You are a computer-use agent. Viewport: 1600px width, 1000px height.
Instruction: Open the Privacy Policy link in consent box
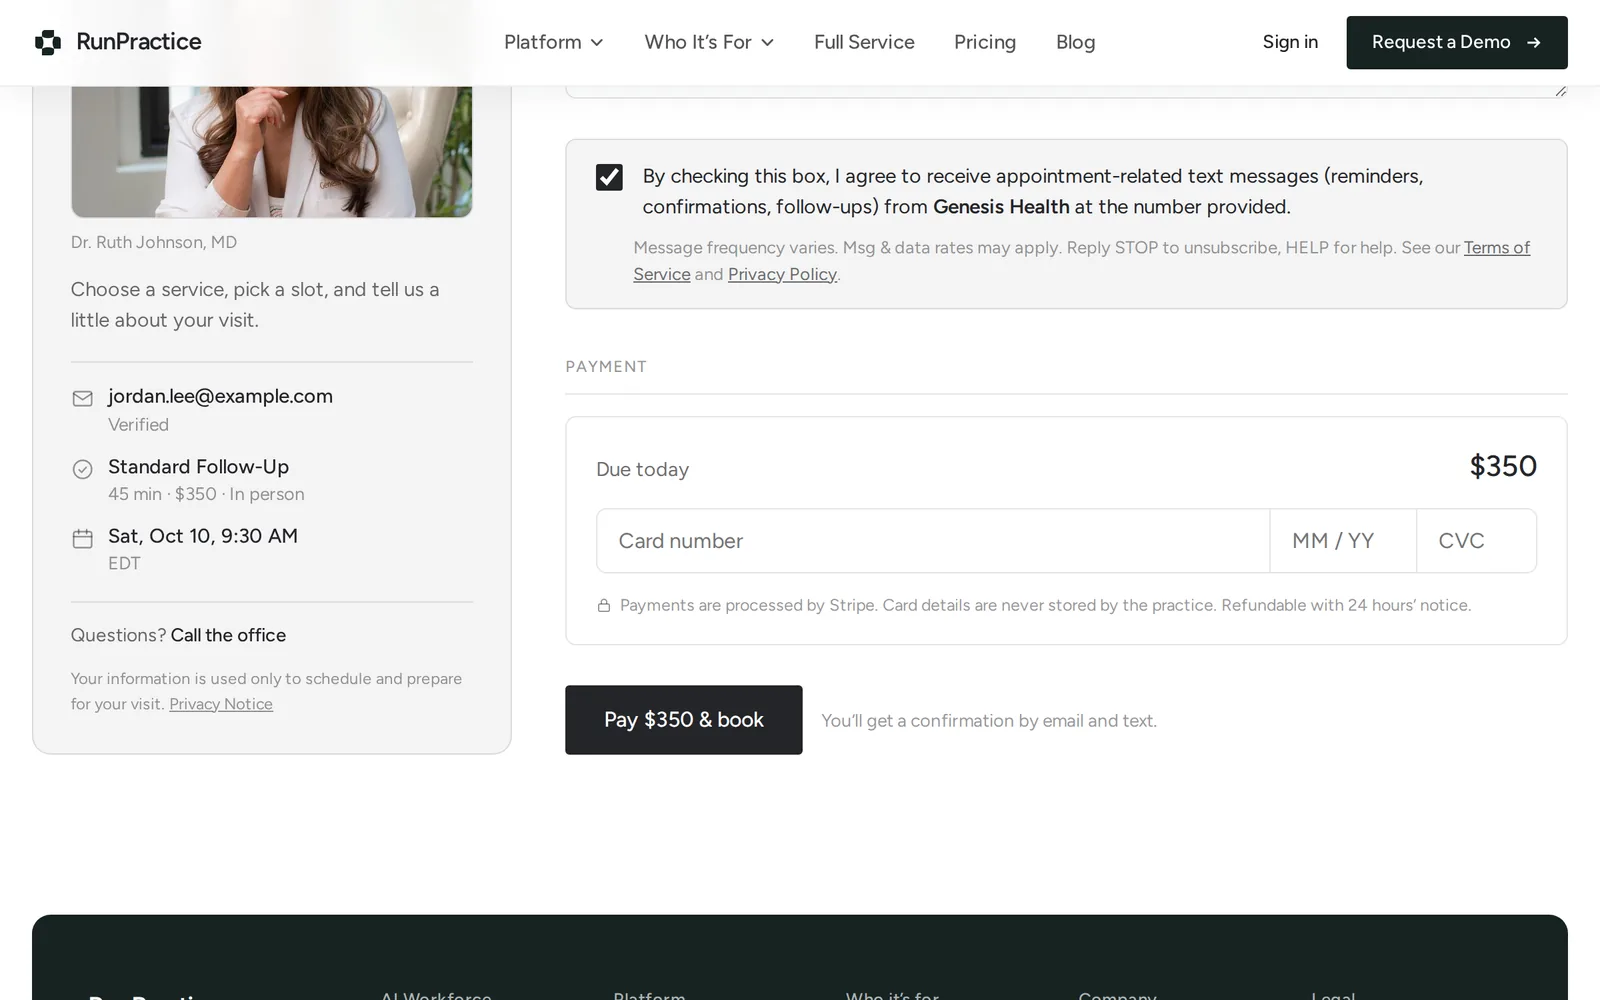[x=782, y=274]
